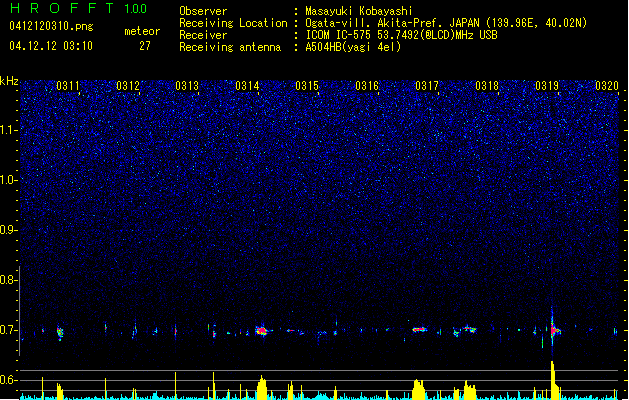Screen dimensions: 629x400
Task: Click the 0.7 kHz axis label
Action: tap(8, 330)
